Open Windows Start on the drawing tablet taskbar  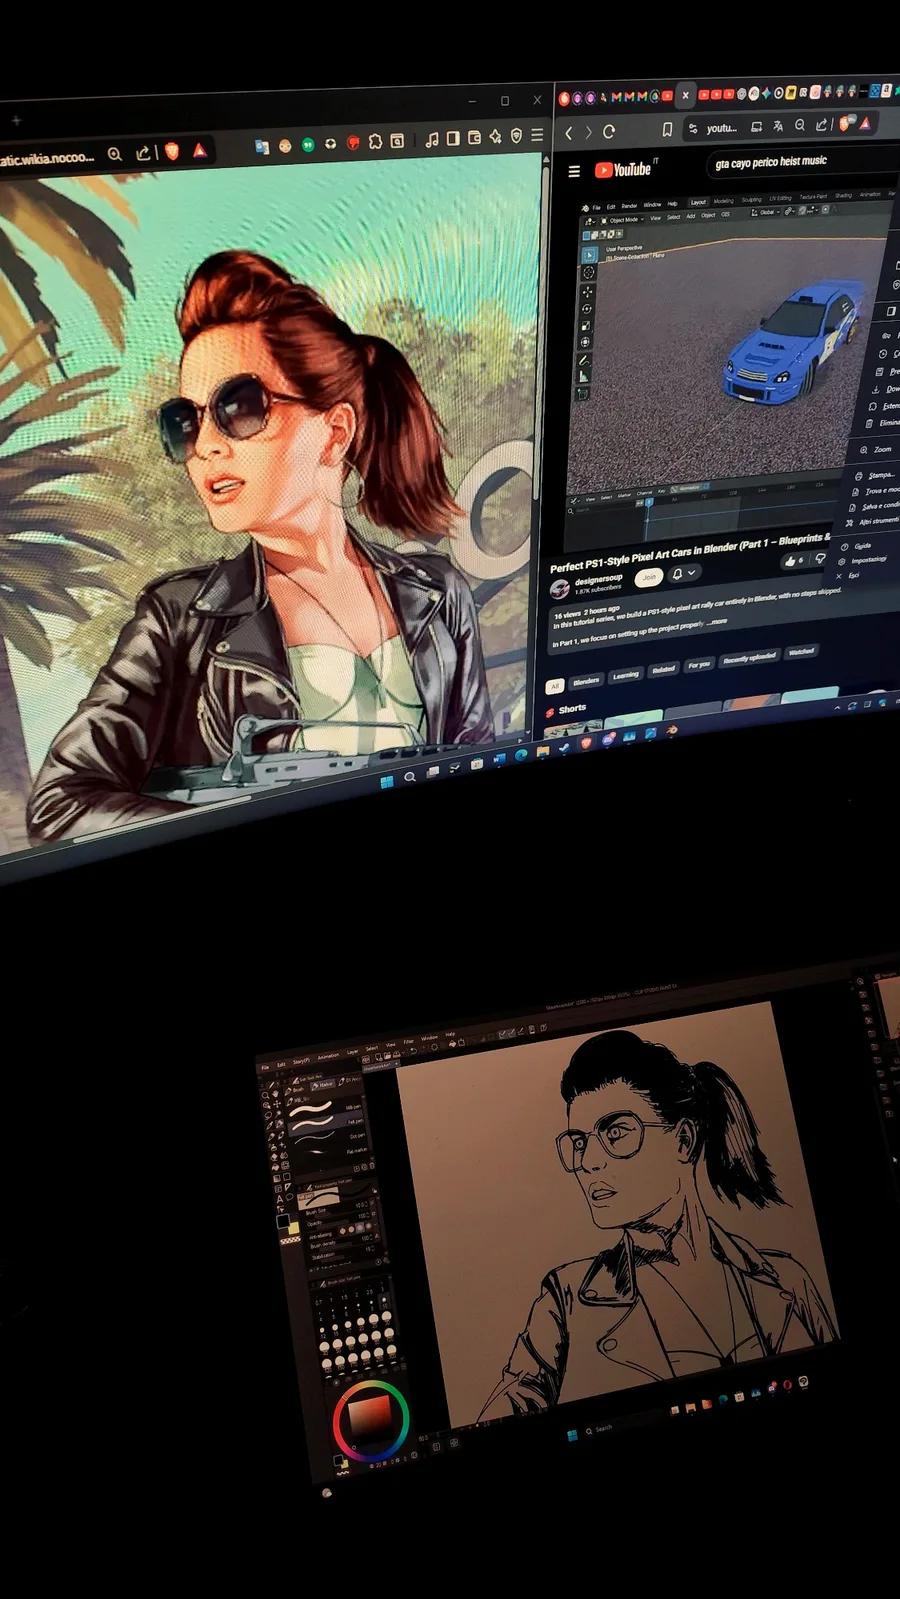(x=572, y=1435)
